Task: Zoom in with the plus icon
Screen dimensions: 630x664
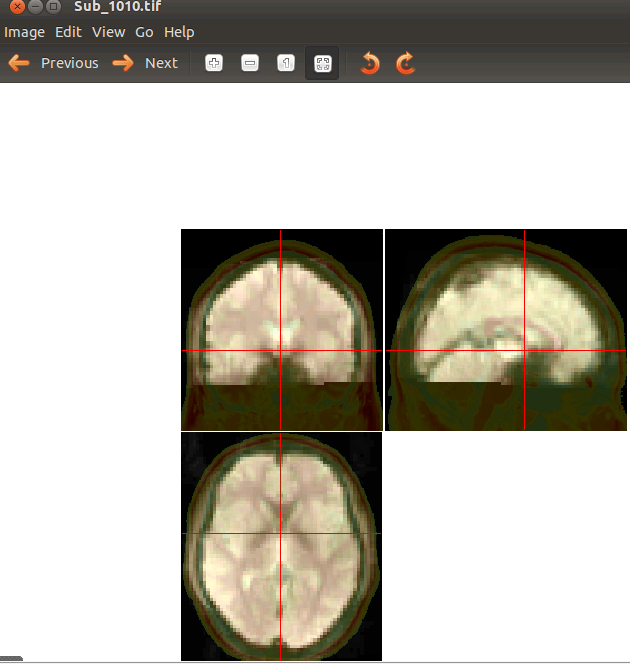Action: [x=214, y=64]
